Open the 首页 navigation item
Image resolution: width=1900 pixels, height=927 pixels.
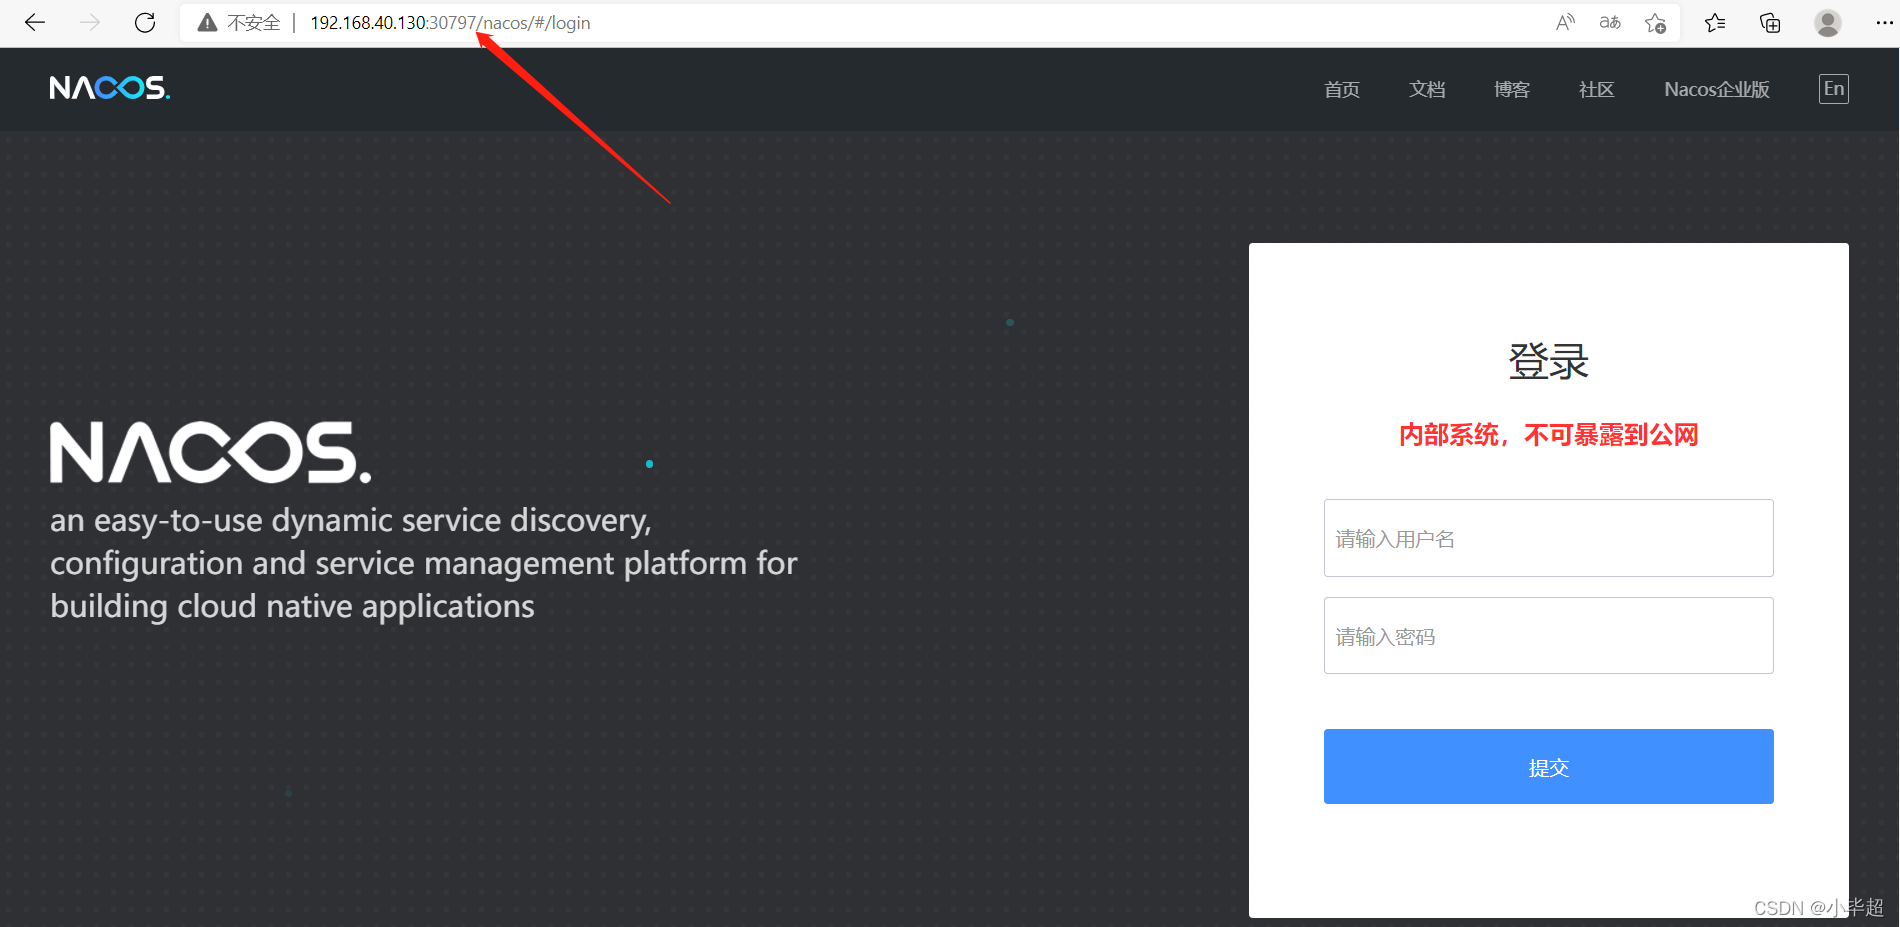[1342, 89]
